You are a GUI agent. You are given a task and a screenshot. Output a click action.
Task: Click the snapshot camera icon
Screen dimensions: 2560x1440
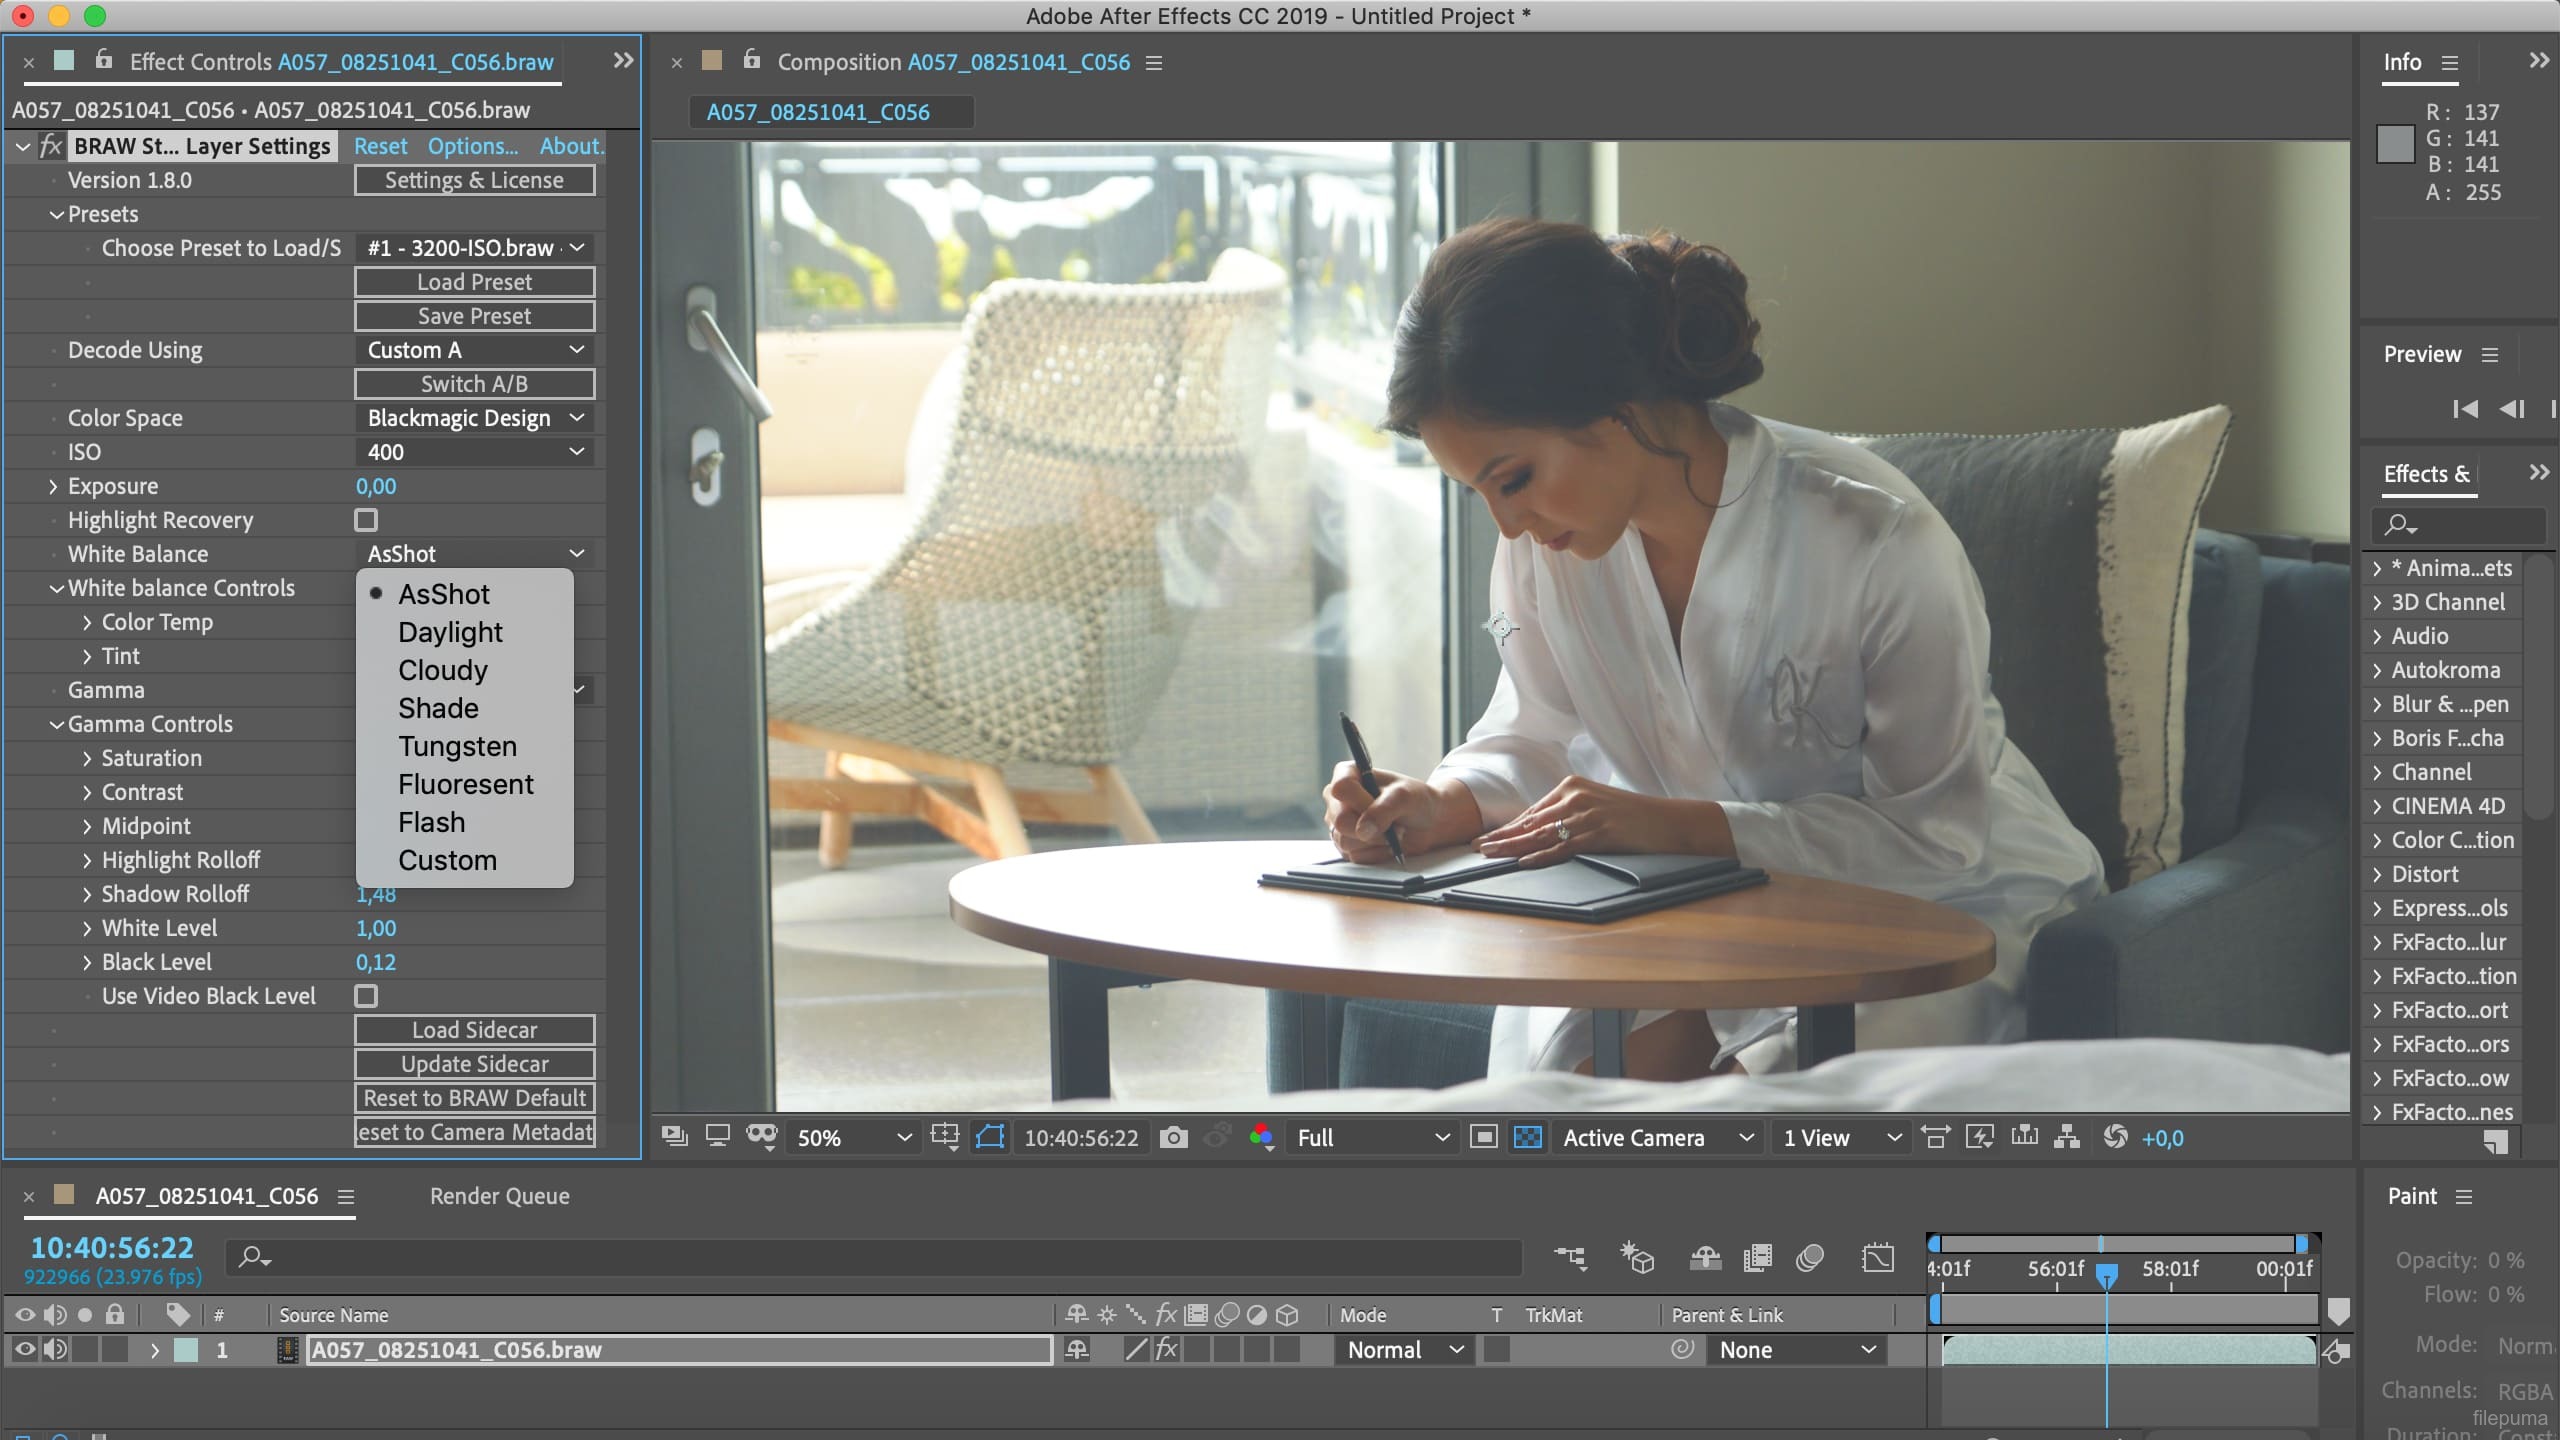click(x=1173, y=1138)
